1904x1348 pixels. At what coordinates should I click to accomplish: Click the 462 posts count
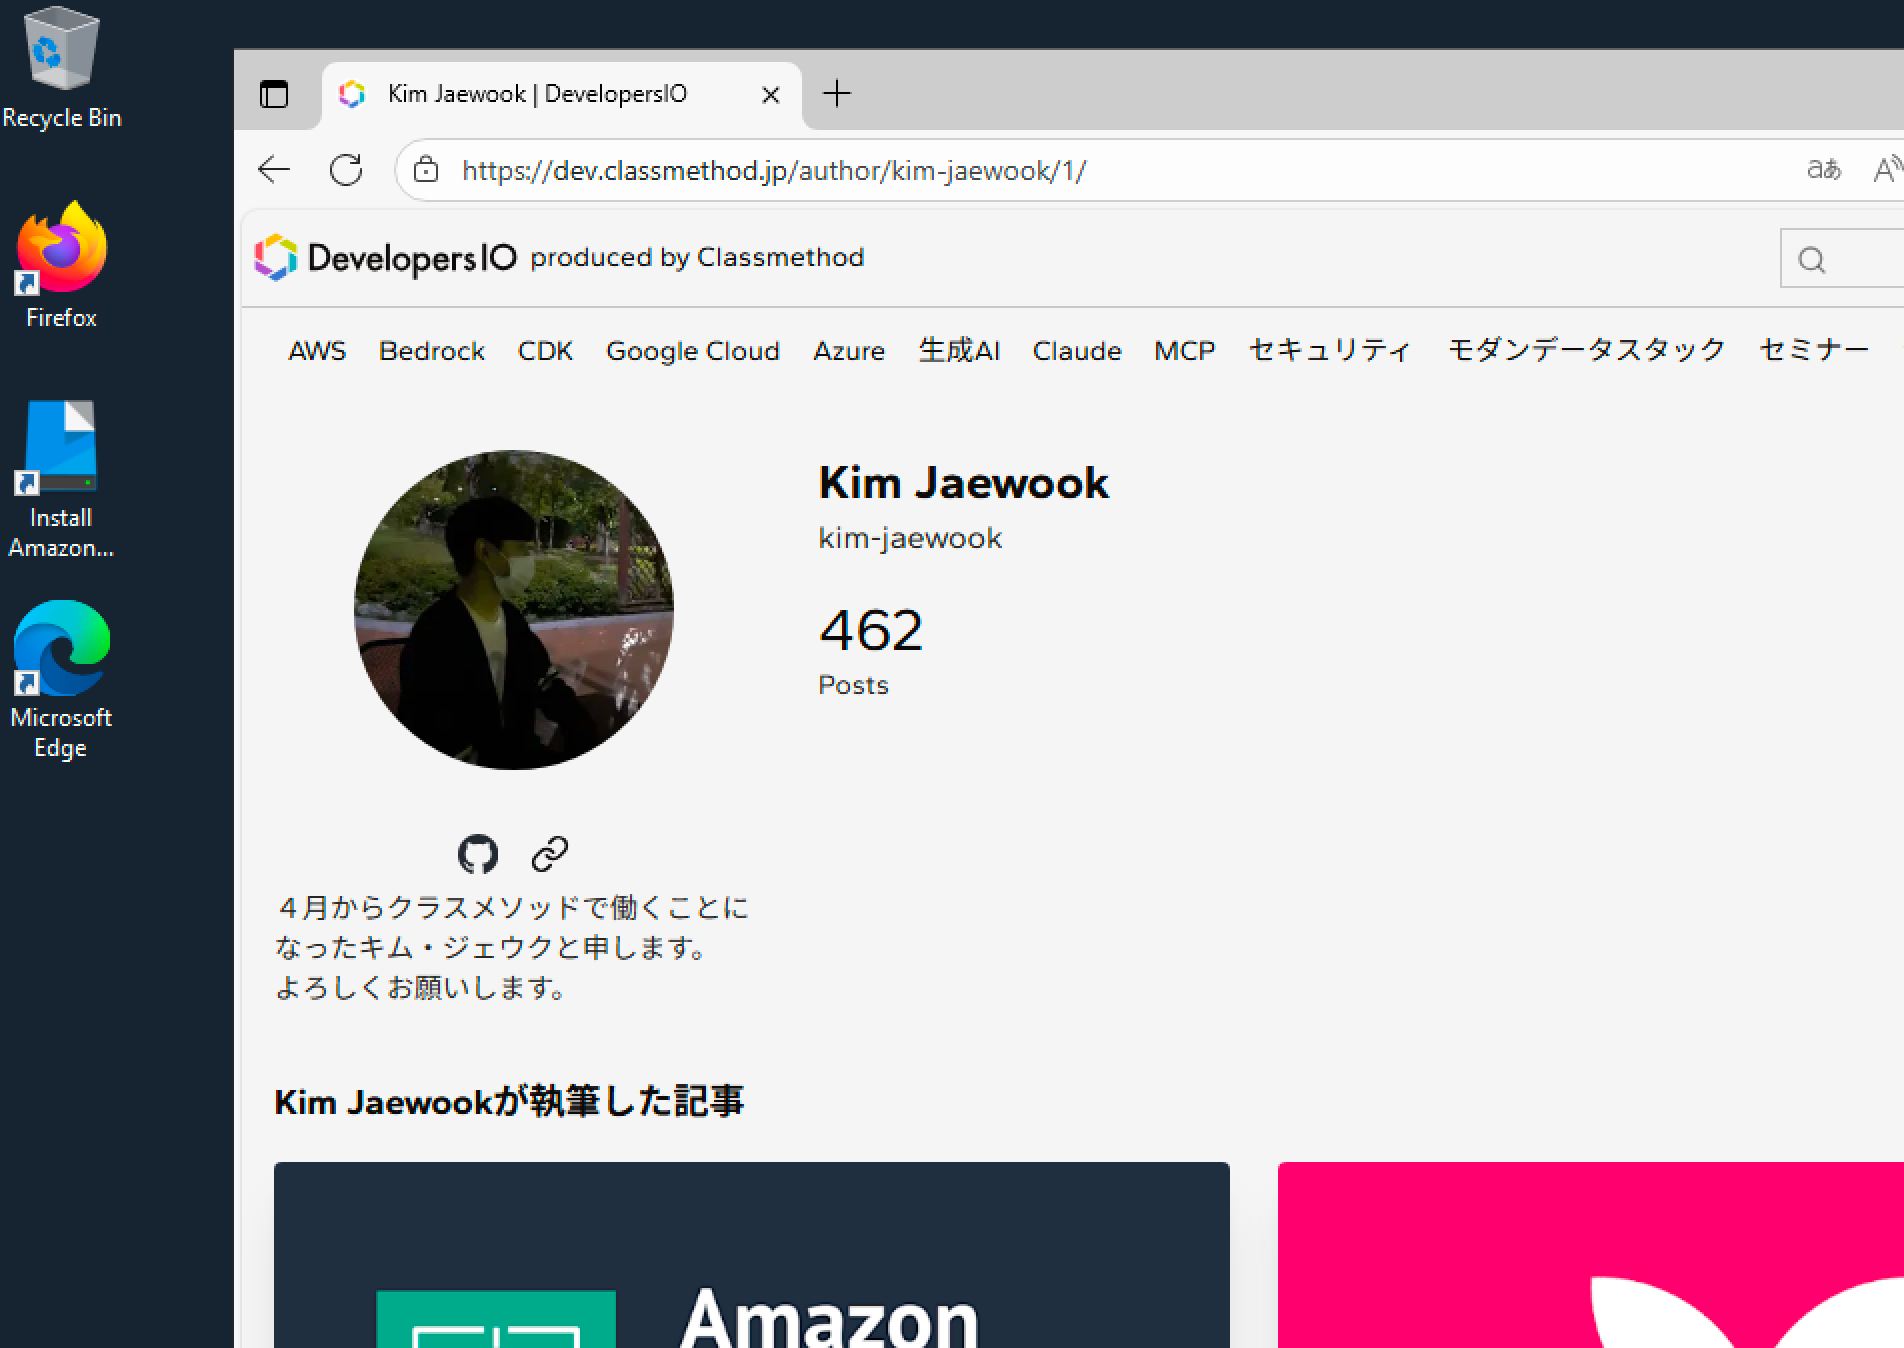coord(871,631)
